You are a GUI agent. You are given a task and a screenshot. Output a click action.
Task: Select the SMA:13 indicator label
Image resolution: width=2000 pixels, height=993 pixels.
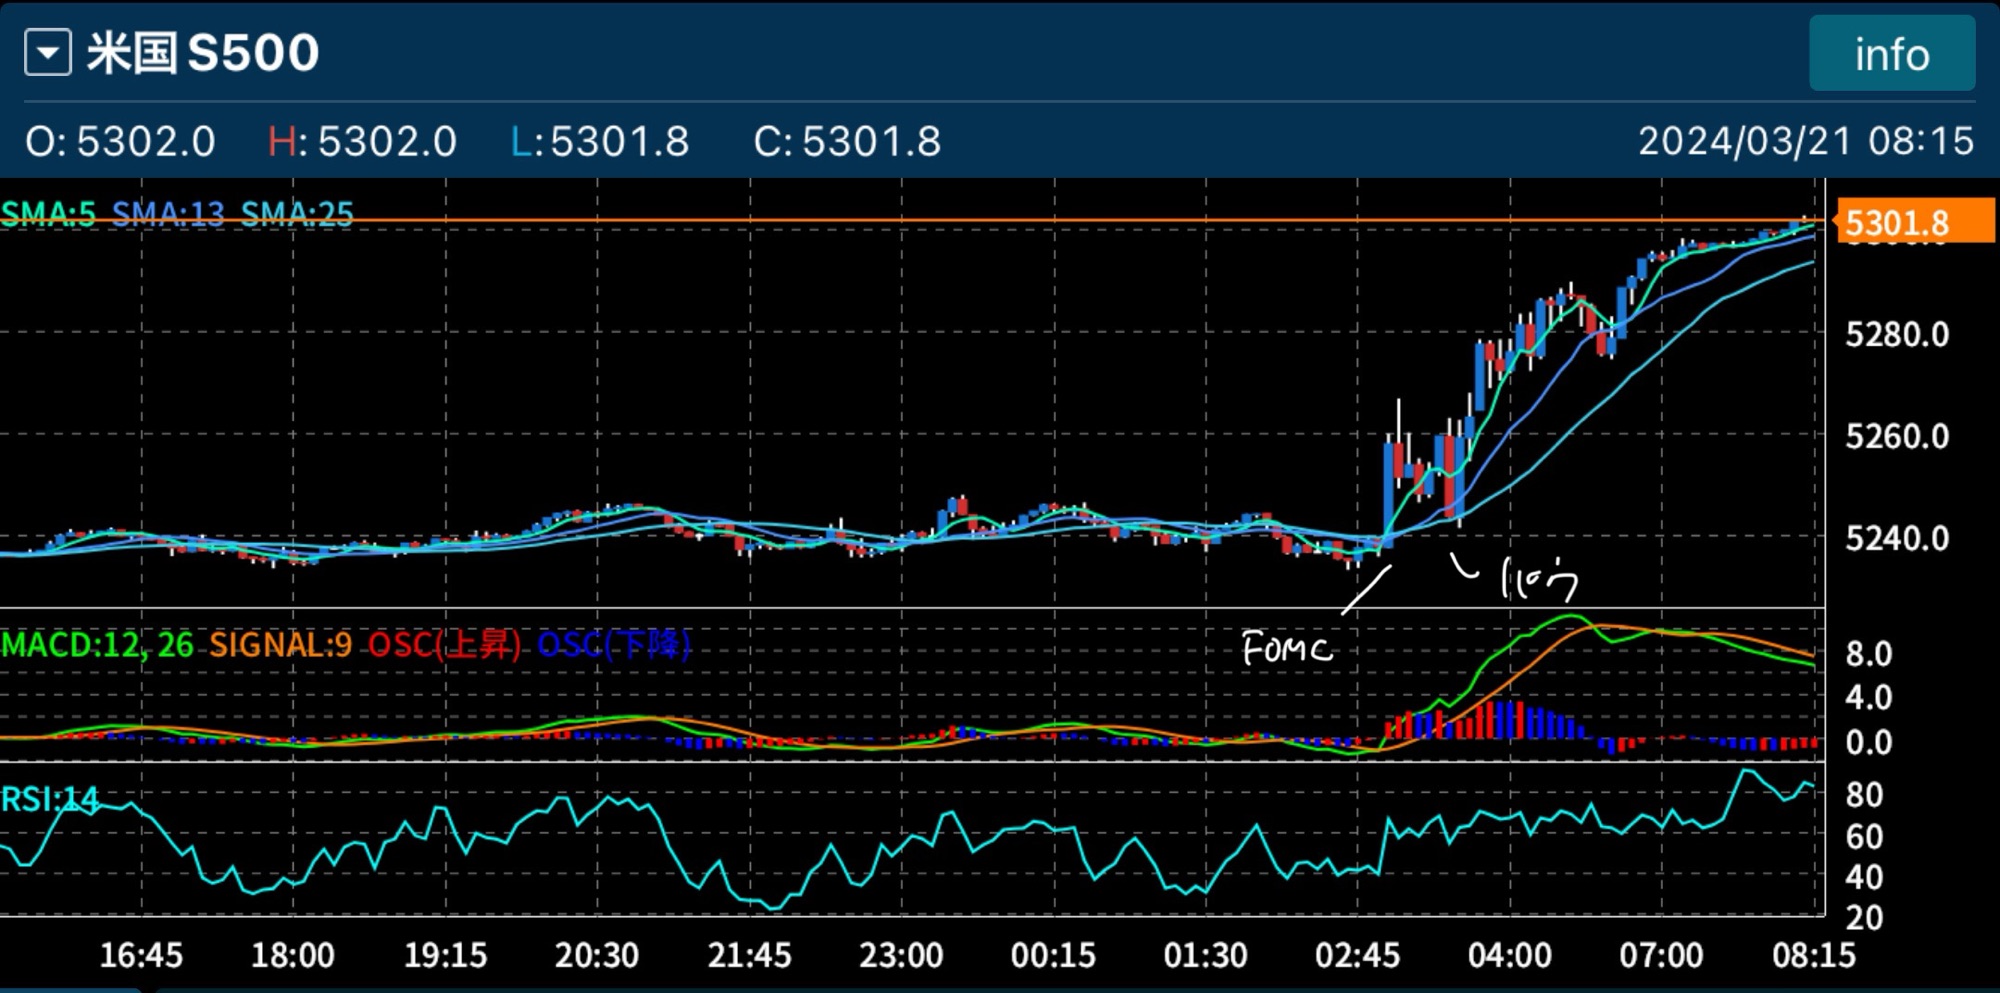pos(168,214)
